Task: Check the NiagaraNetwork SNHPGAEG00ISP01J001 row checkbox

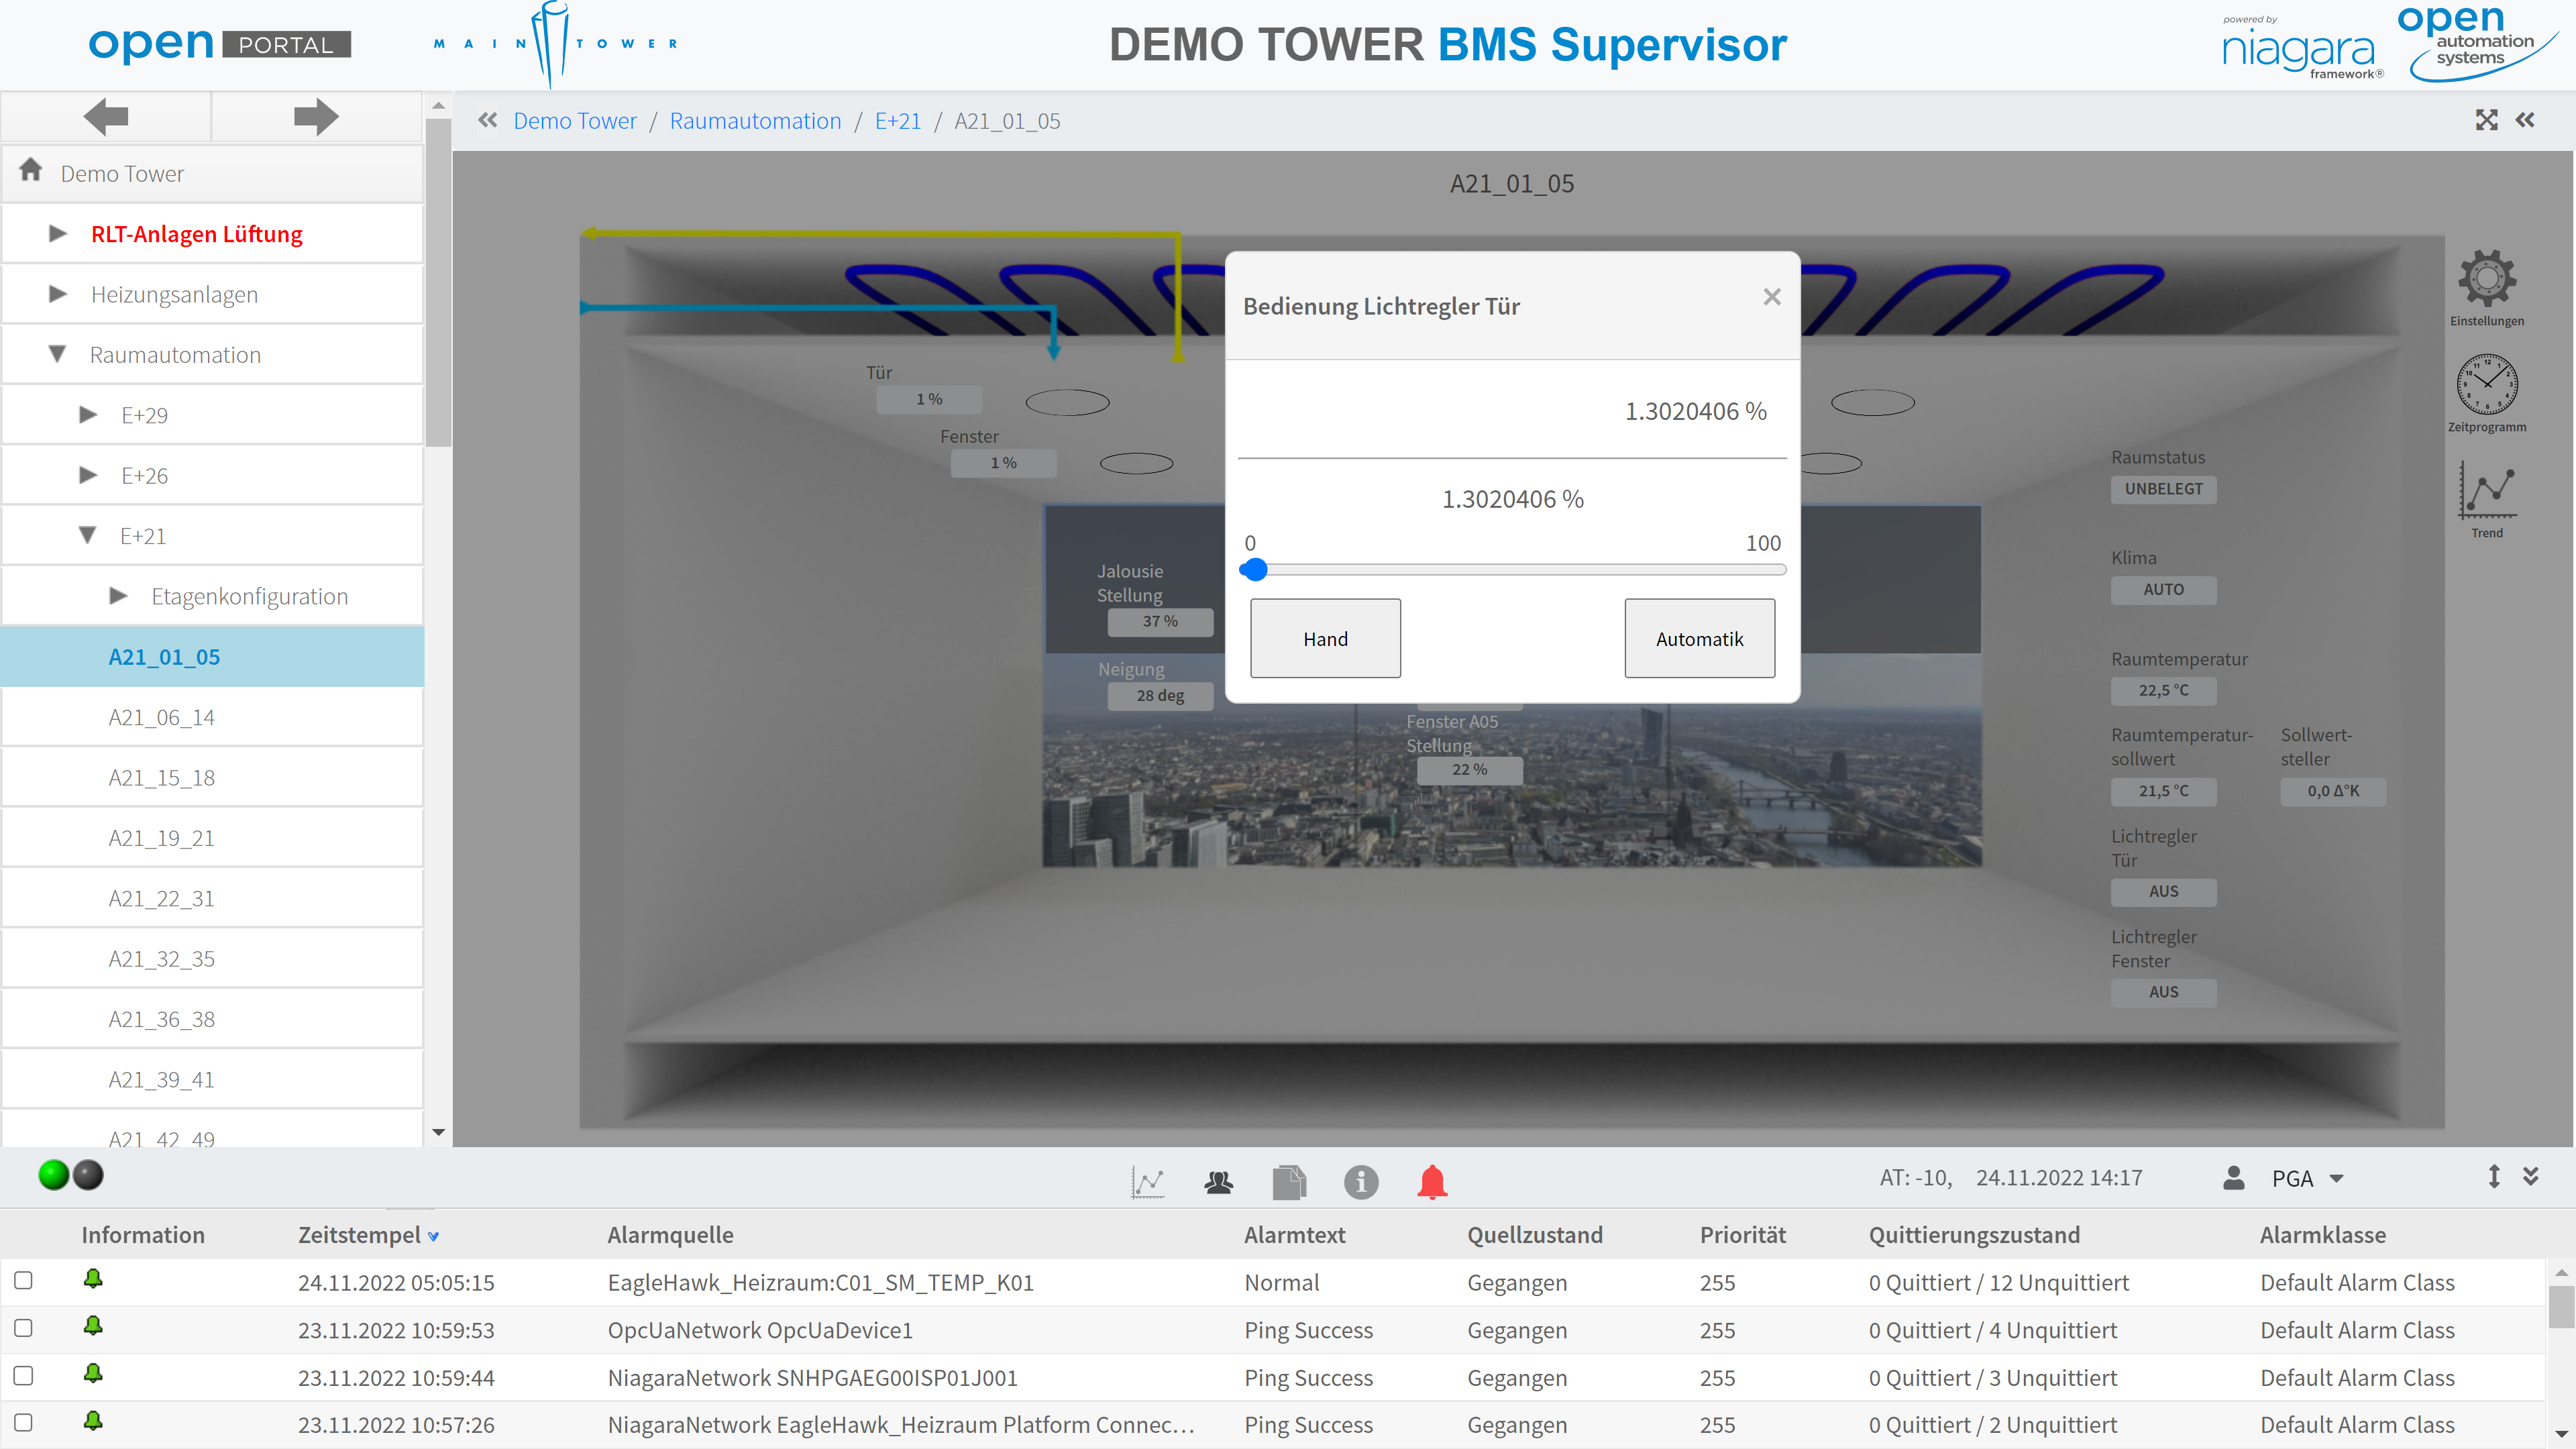Action: (x=23, y=1376)
